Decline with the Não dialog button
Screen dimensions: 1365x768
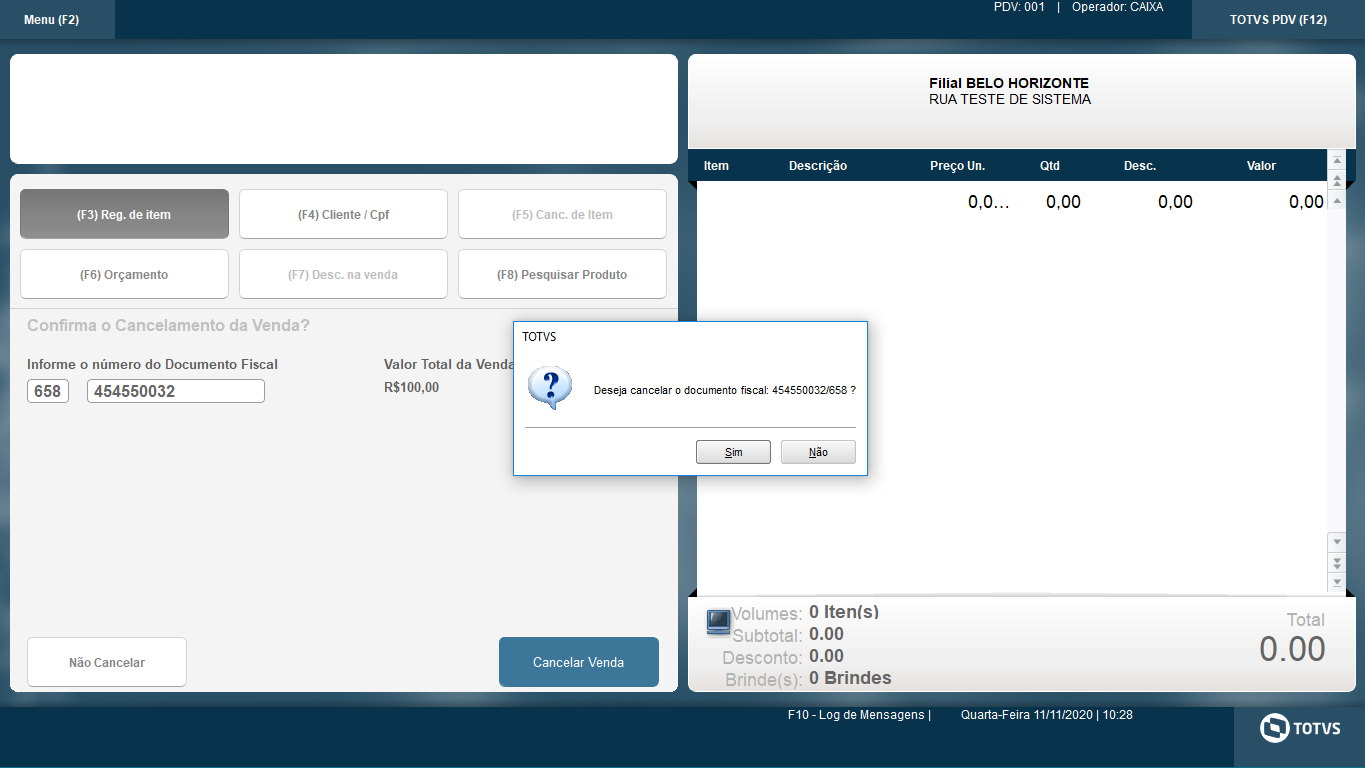(x=818, y=452)
